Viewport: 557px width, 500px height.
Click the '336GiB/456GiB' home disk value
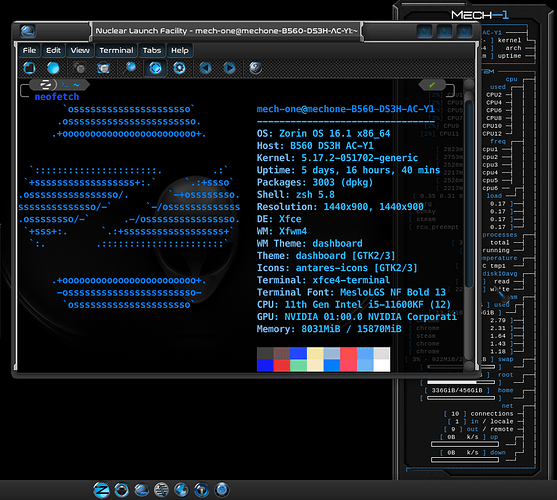(x=457, y=390)
